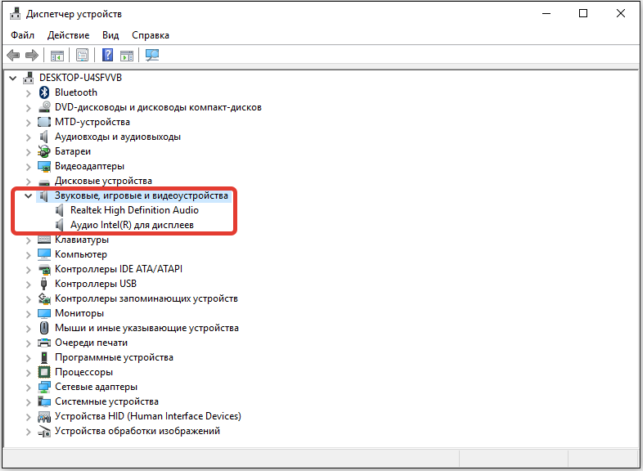Image resolution: width=643 pixels, height=471 pixels.
Task: Select the Контроллеры запоминающих устройств label
Action: tap(146, 298)
